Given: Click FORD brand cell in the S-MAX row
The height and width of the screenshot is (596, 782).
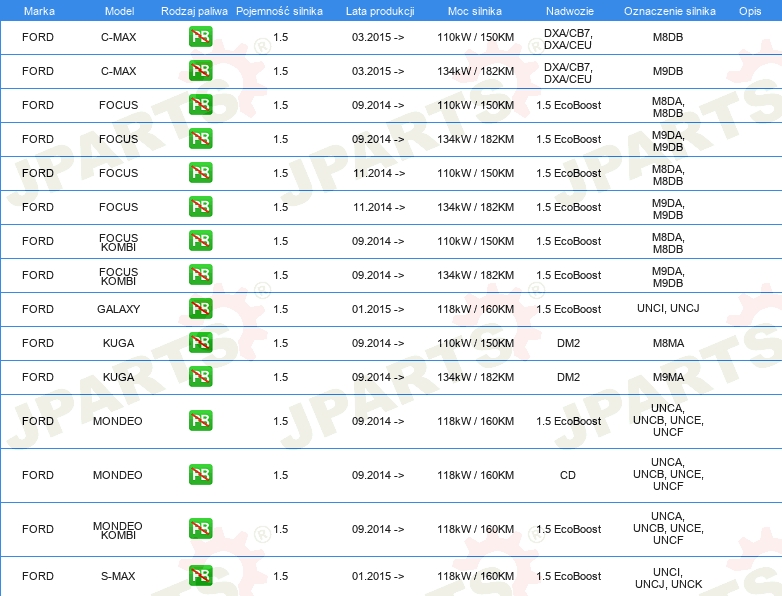Looking at the screenshot, I should [38, 576].
